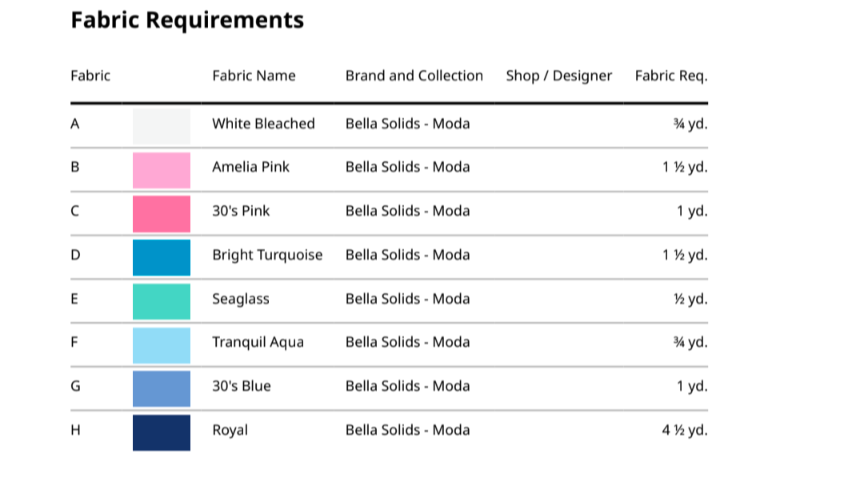Click the Fabric Req. column header
The image size is (864, 502).
(671, 76)
